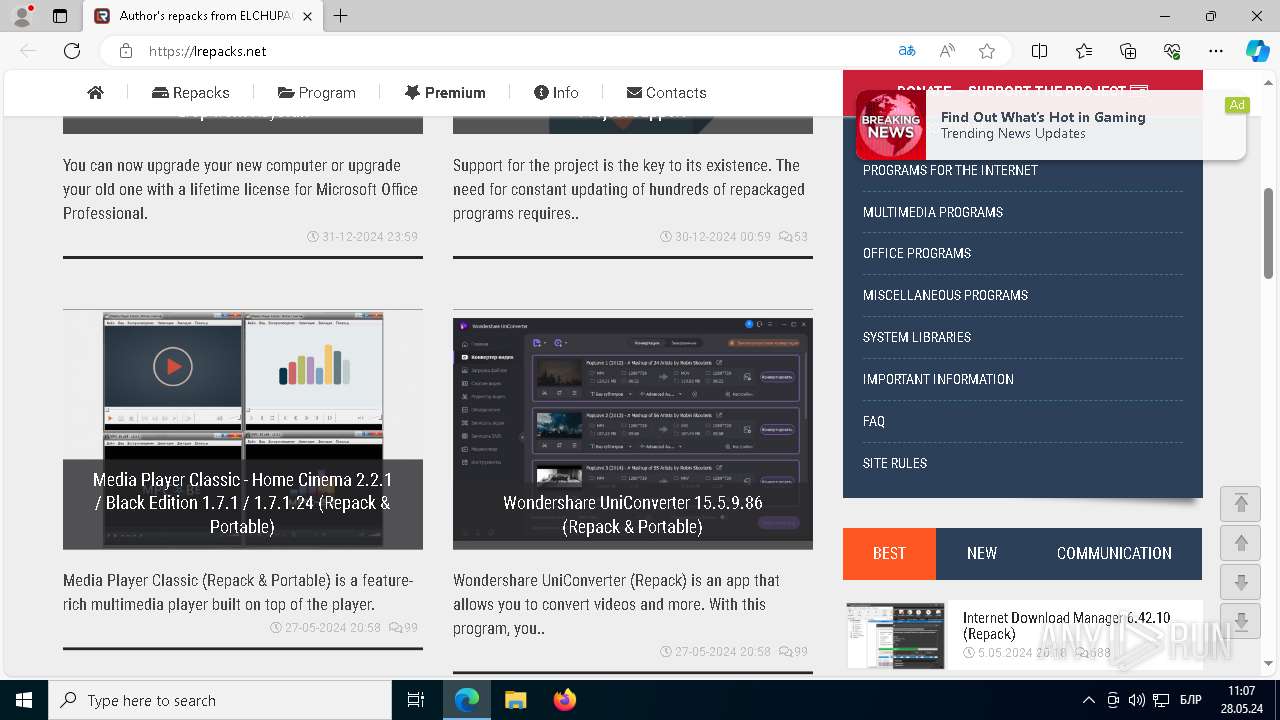
Task: Open the Program menu
Action: [x=316, y=92]
